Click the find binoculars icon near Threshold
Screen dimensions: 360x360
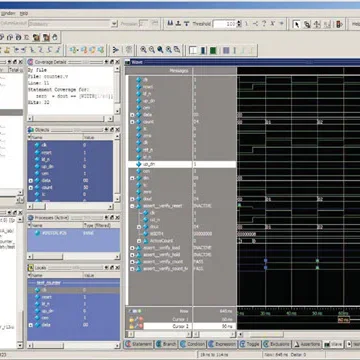tap(170, 24)
